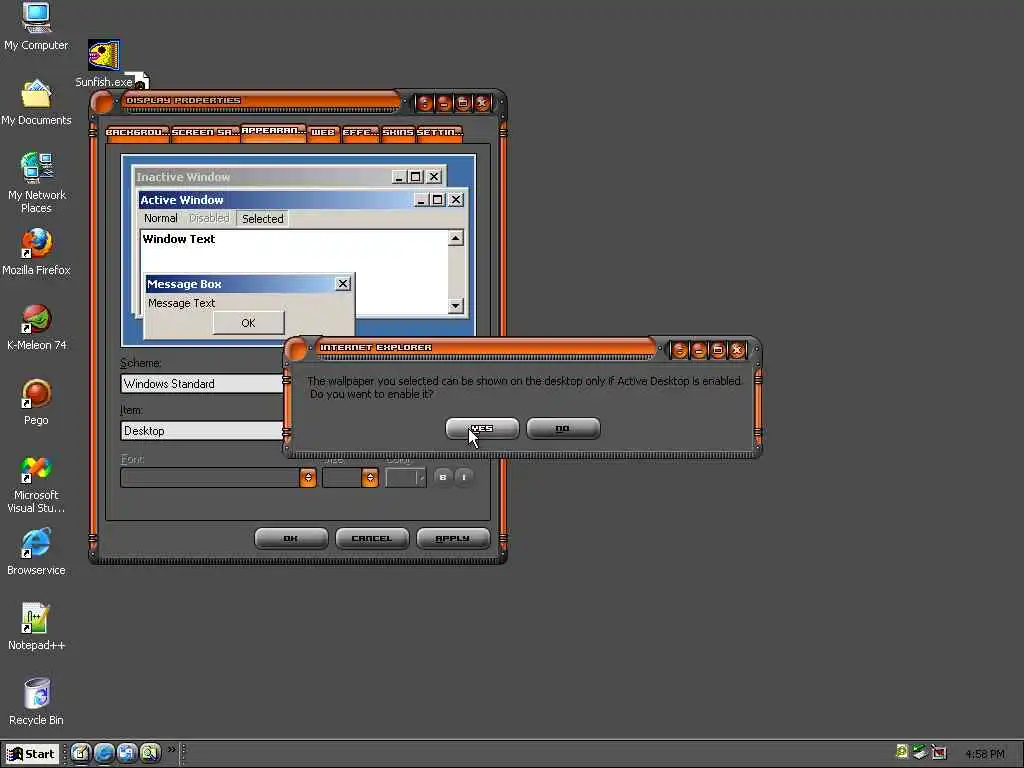Viewport: 1024px width, 768px height.
Task: Click the preview scrollbar down arrow
Action: coord(456,306)
